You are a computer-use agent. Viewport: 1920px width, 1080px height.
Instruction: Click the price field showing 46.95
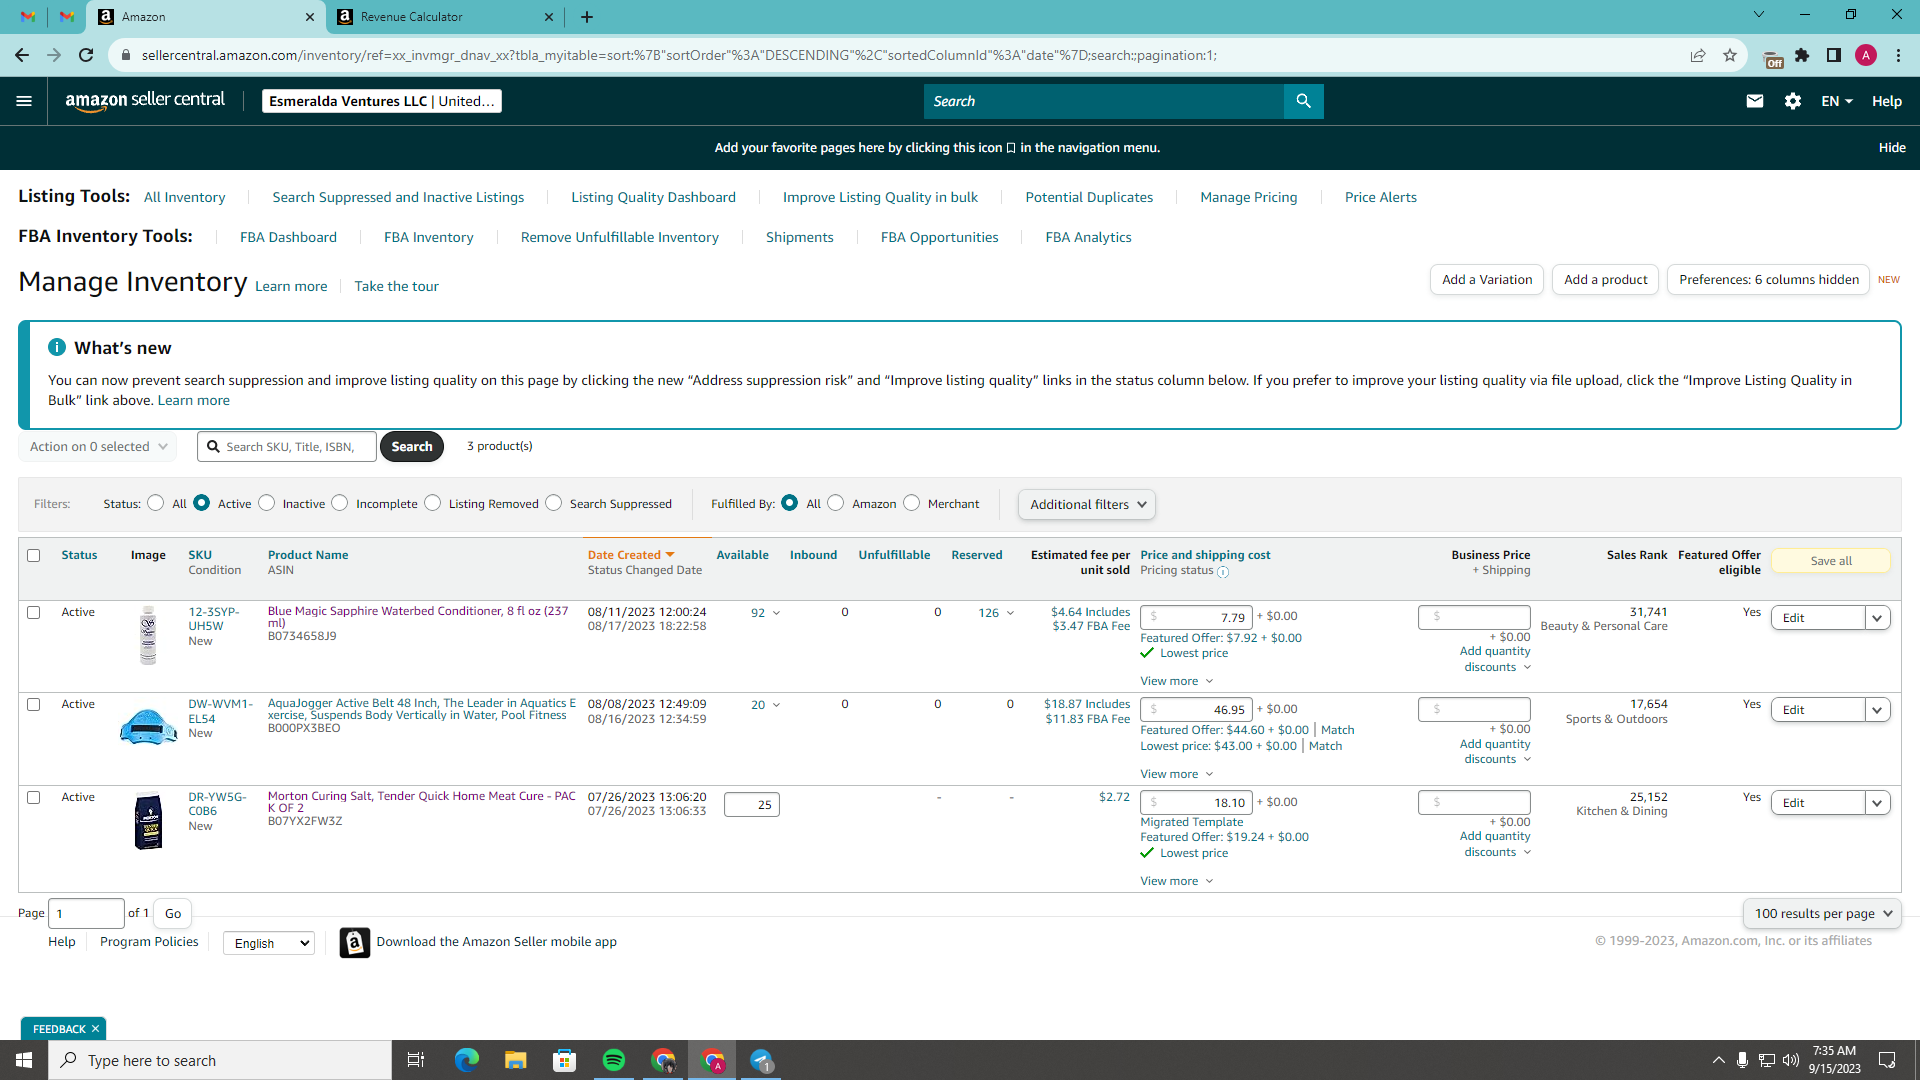click(1196, 710)
